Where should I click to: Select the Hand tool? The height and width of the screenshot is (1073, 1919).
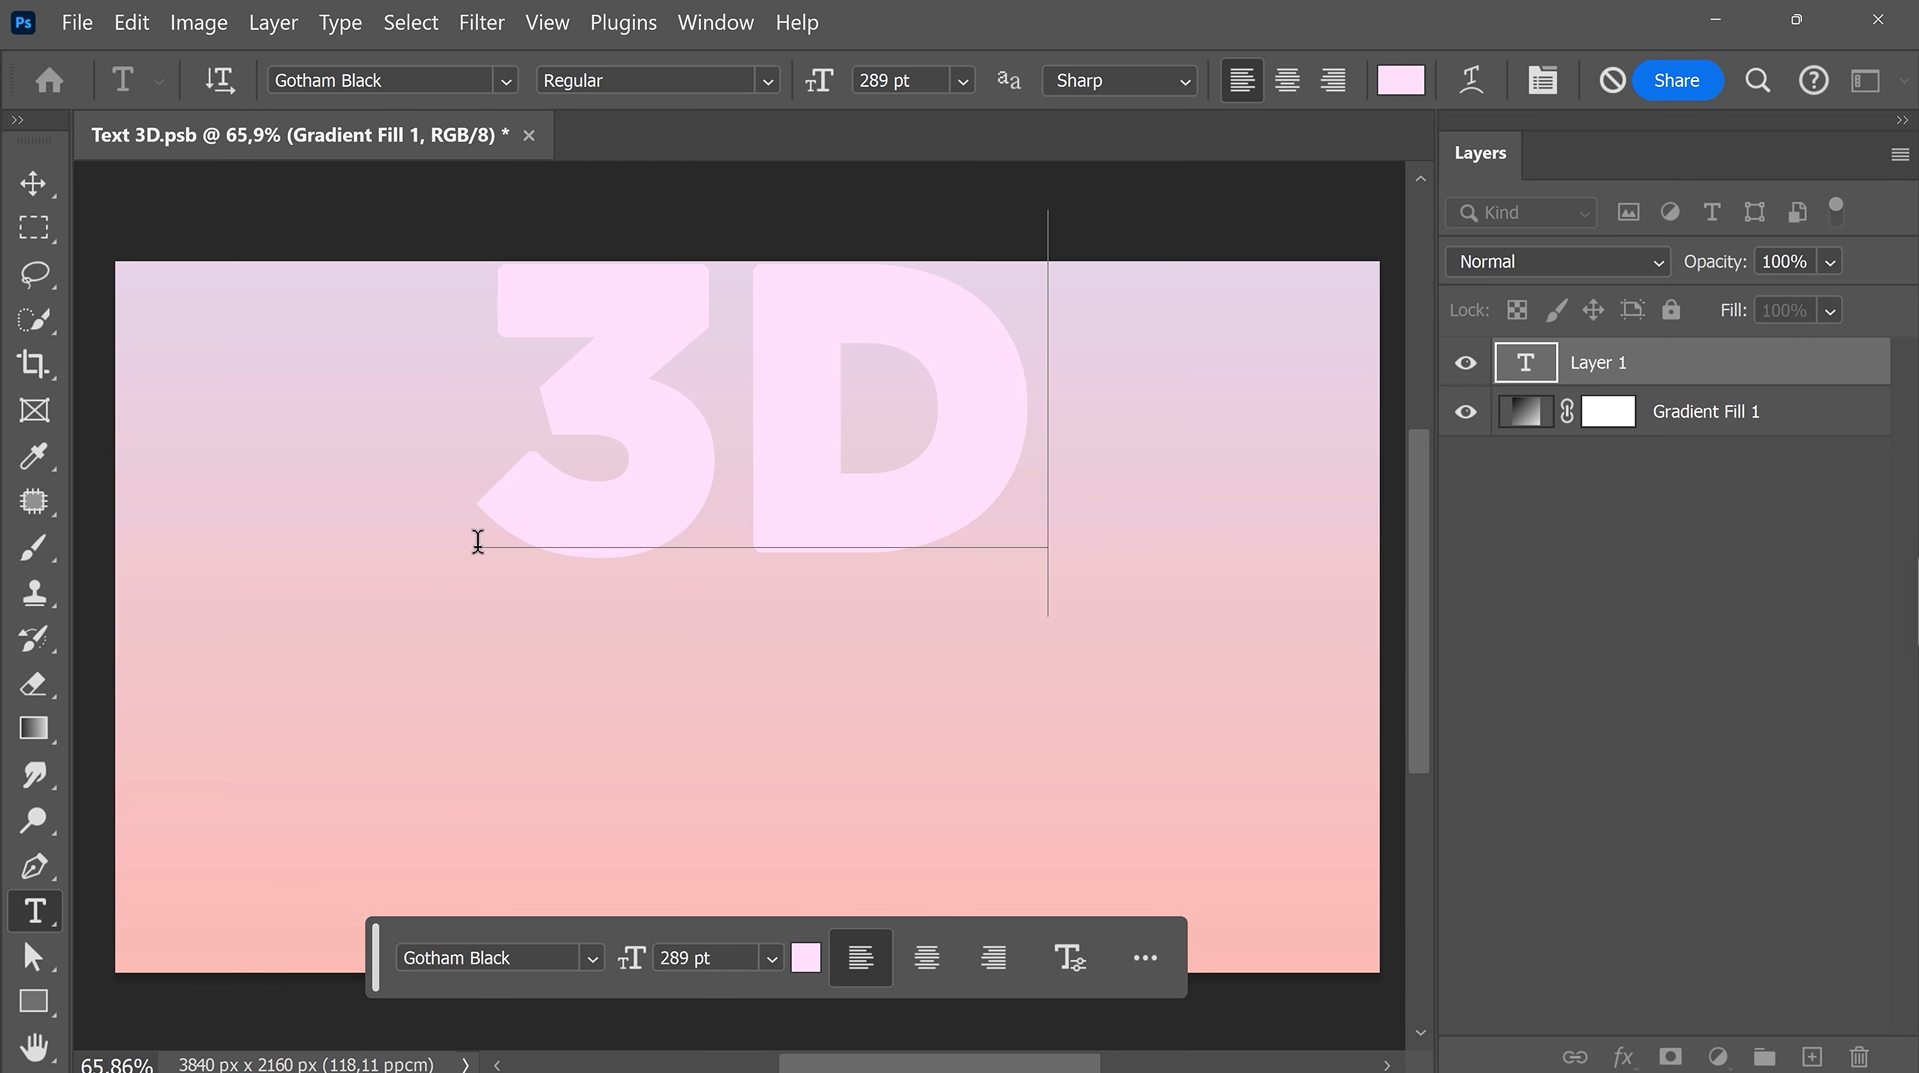pos(33,1047)
